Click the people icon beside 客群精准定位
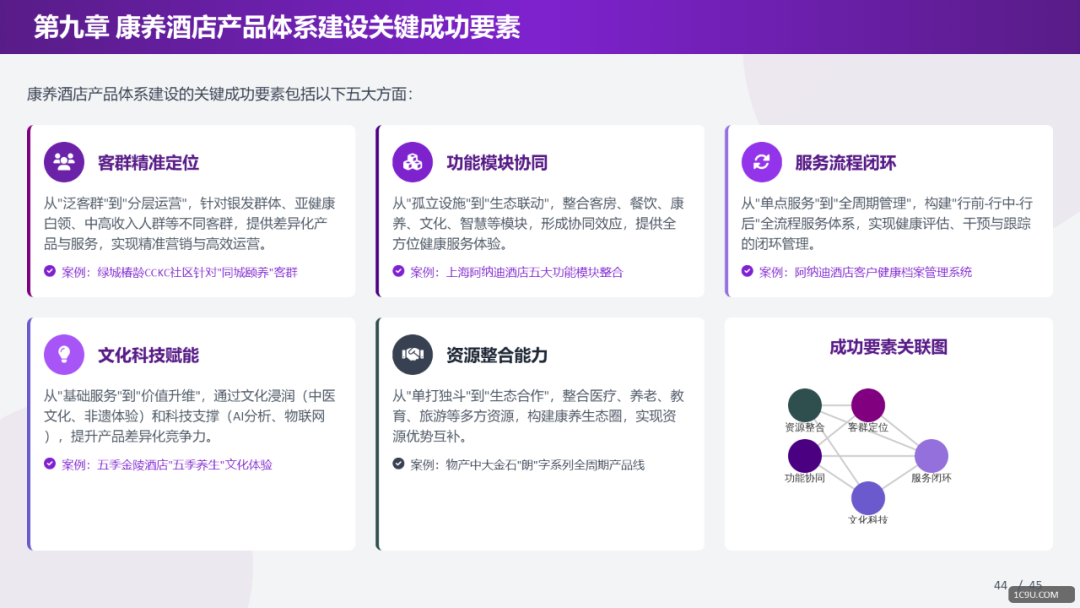1080x608 pixels. coord(64,161)
